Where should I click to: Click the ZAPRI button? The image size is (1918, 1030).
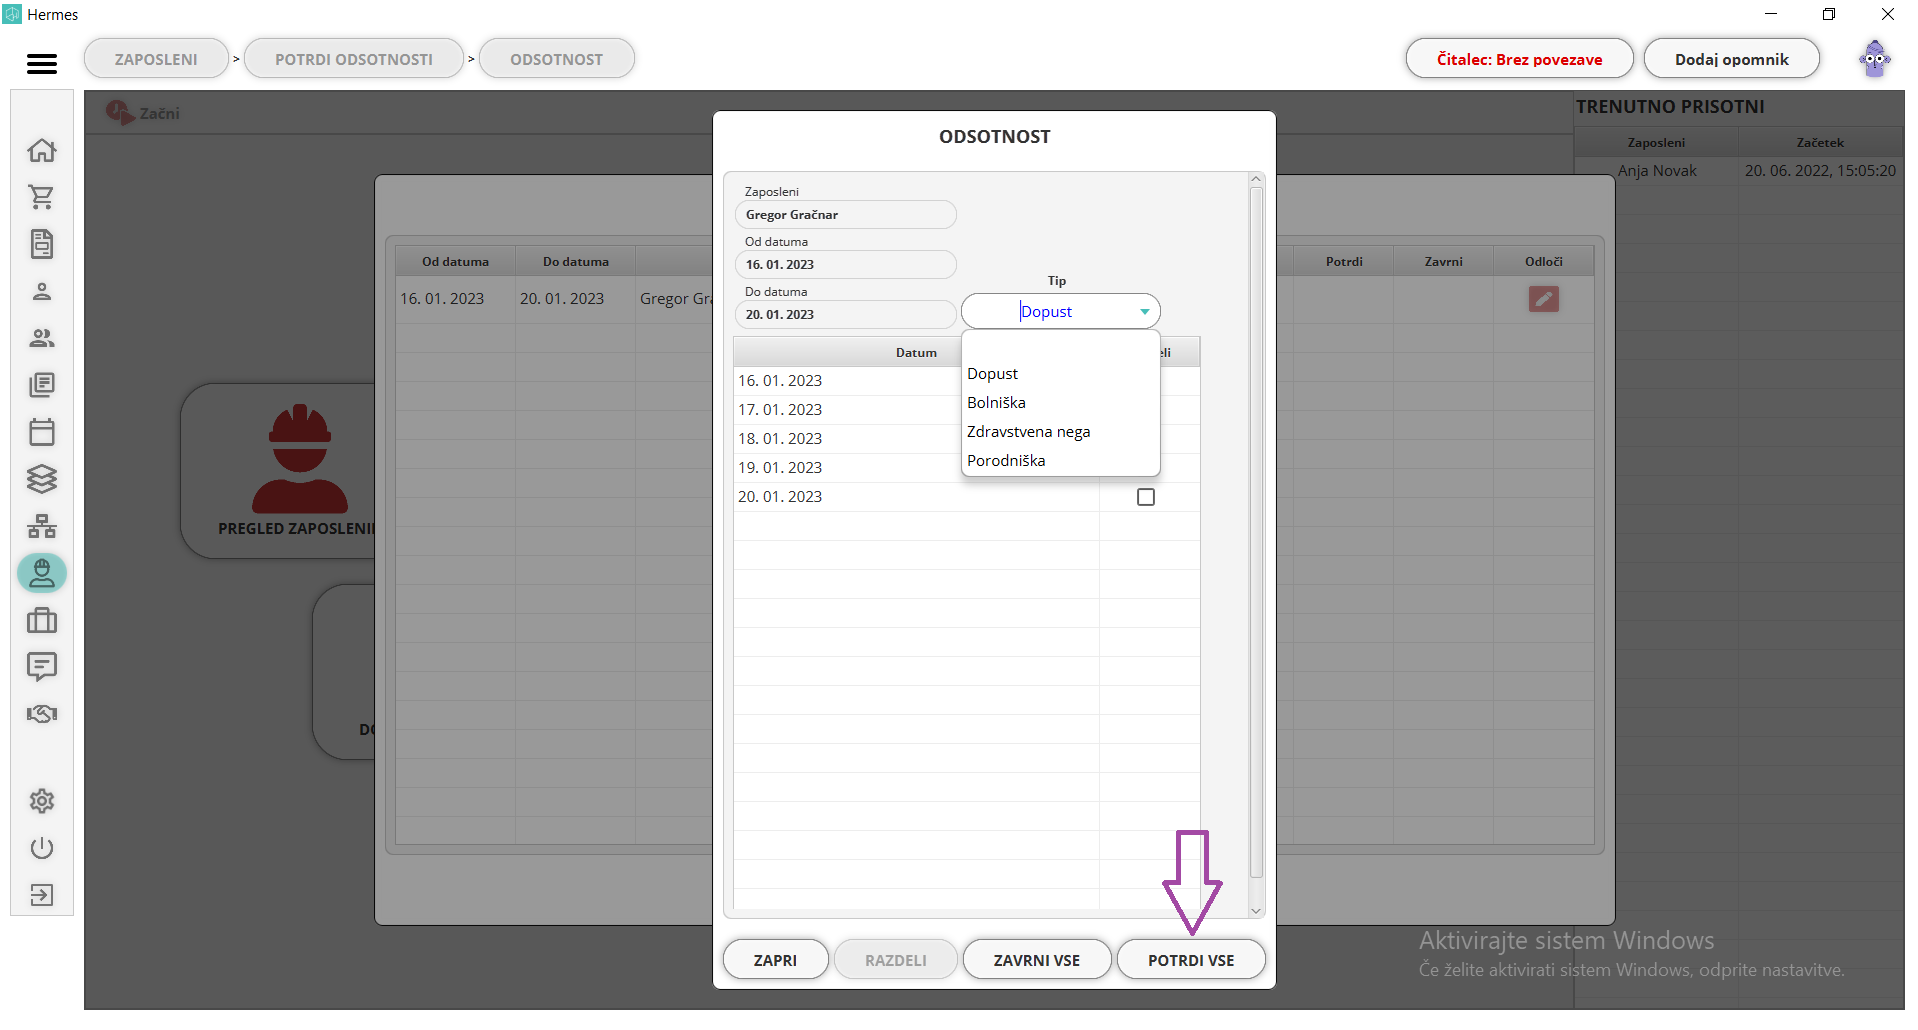pyautogui.click(x=775, y=960)
